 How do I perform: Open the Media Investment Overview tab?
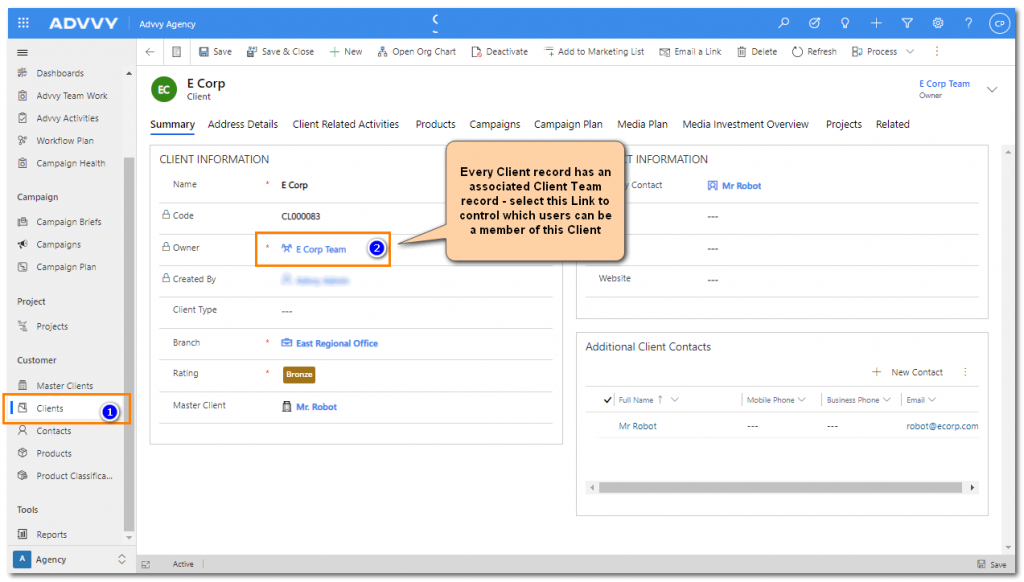point(745,125)
